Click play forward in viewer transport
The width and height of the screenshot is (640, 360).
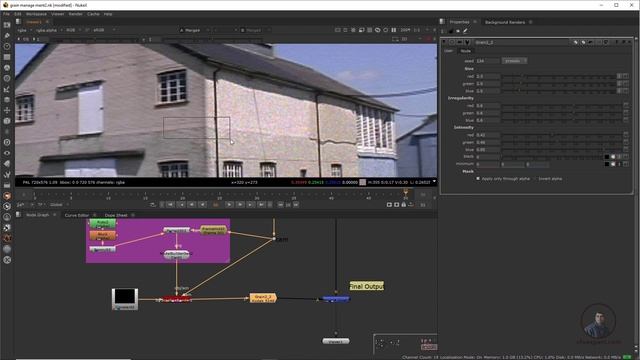[x=229, y=204]
